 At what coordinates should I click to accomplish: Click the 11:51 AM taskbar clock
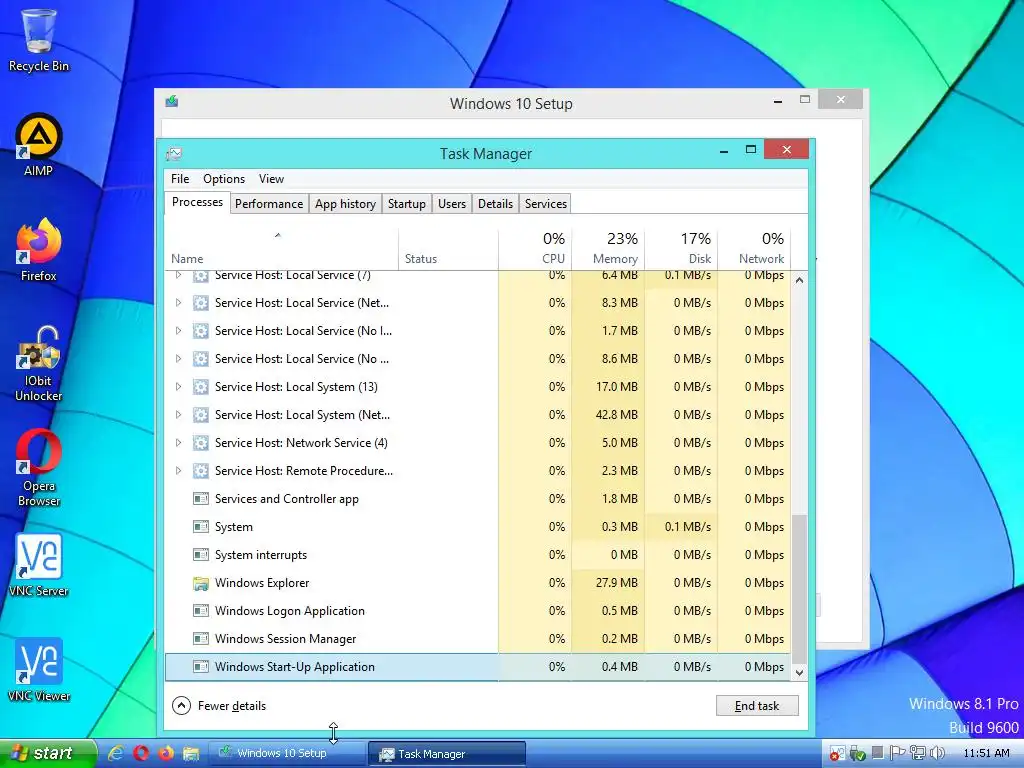click(x=986, y=753)
